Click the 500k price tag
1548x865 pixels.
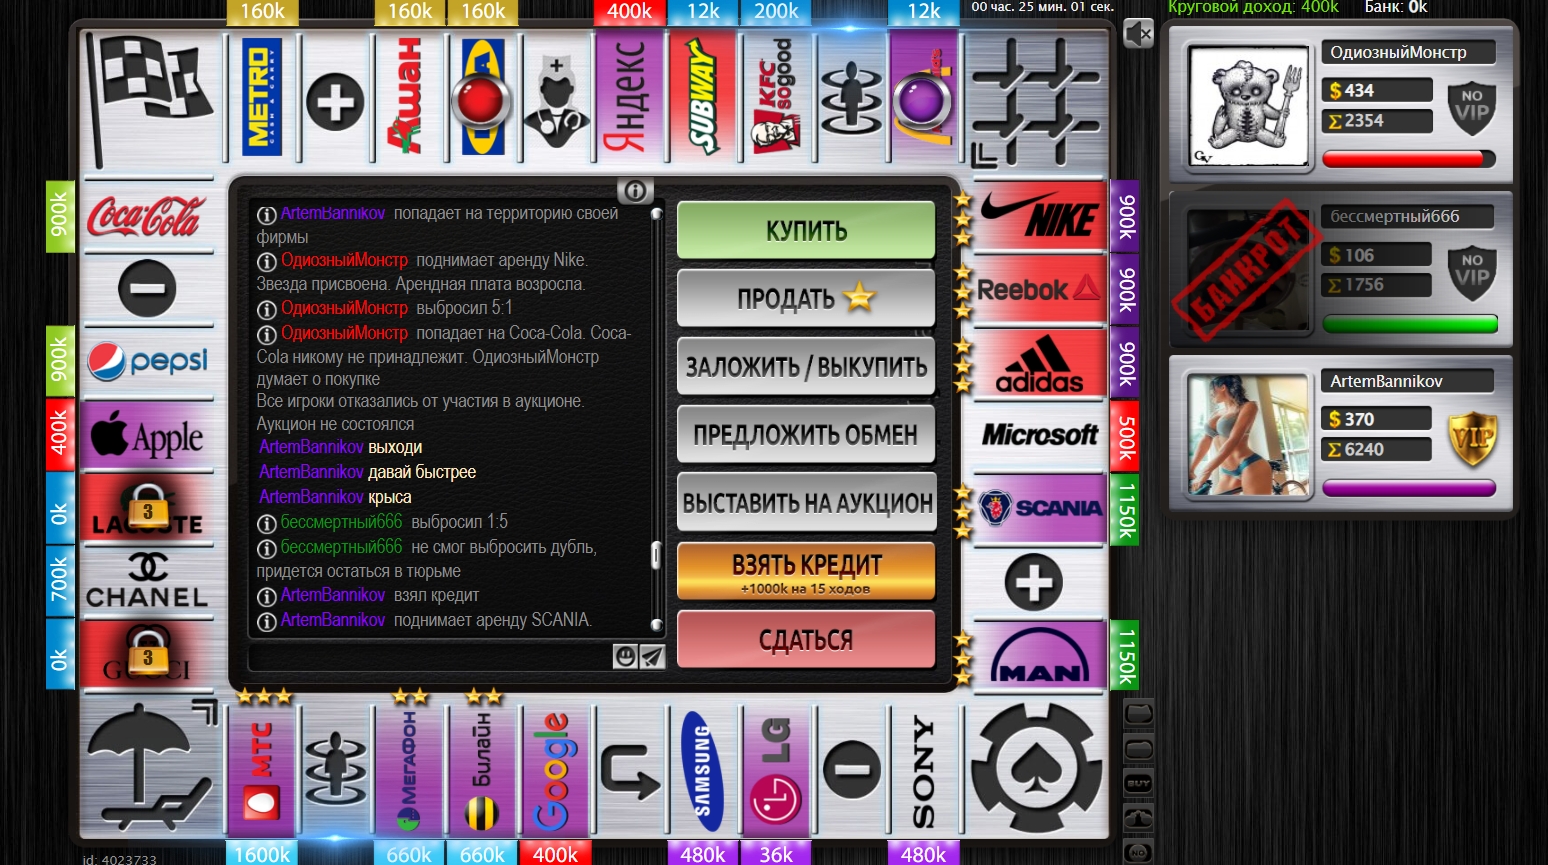(1125, 435)
